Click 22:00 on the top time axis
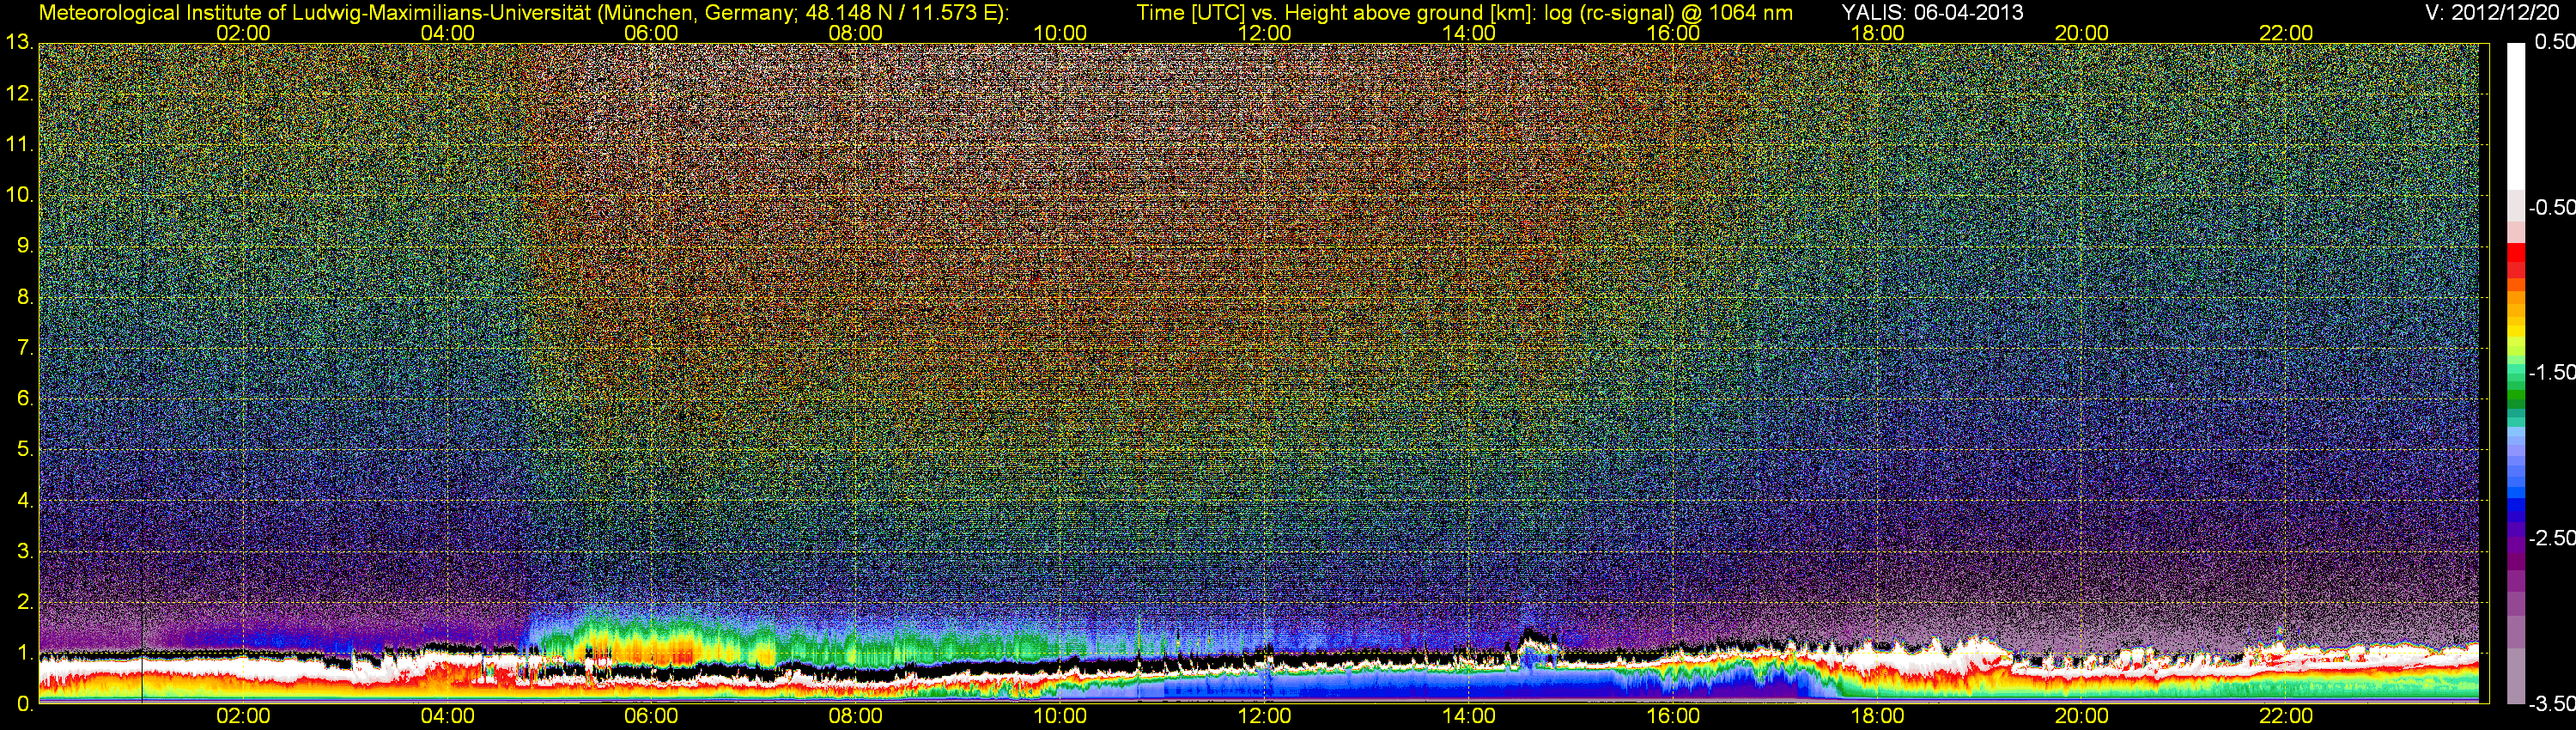2576x730 pixels. click(x=2286, y=33)
